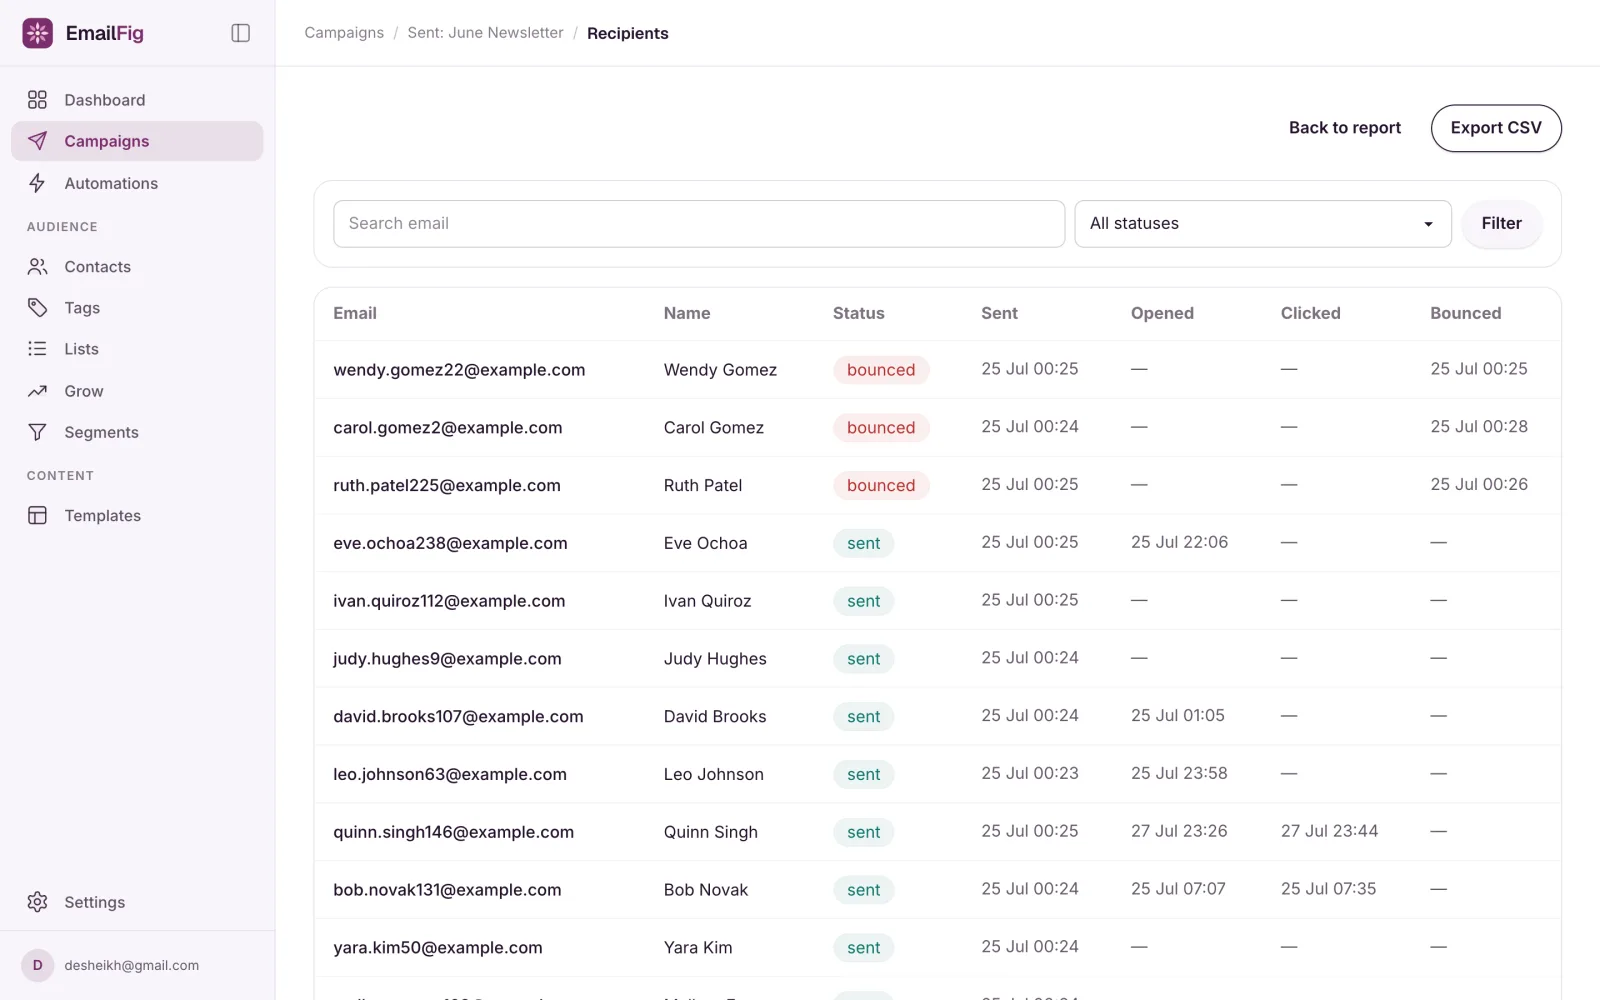Image resolution: width=1600 pixels, height=1000 pixels.
Task: Click david.brooks107@example.com email
Action: 458,717
